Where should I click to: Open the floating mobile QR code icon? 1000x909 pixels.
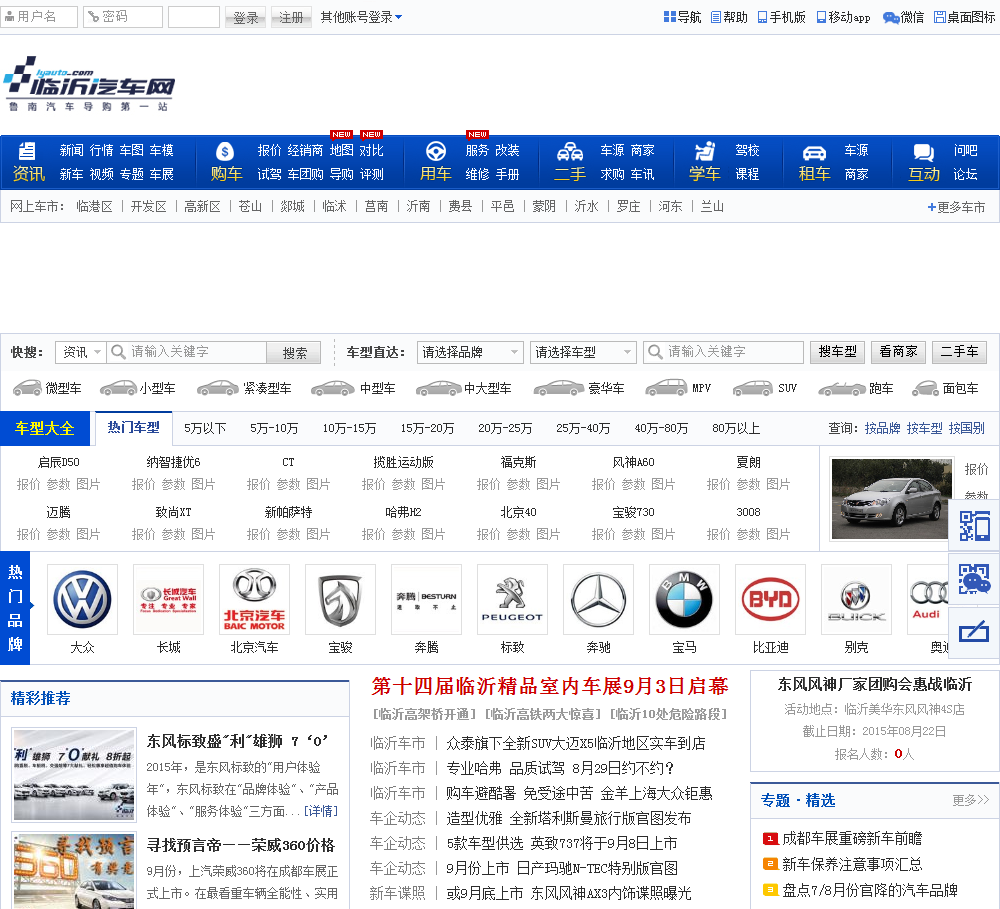974,526
